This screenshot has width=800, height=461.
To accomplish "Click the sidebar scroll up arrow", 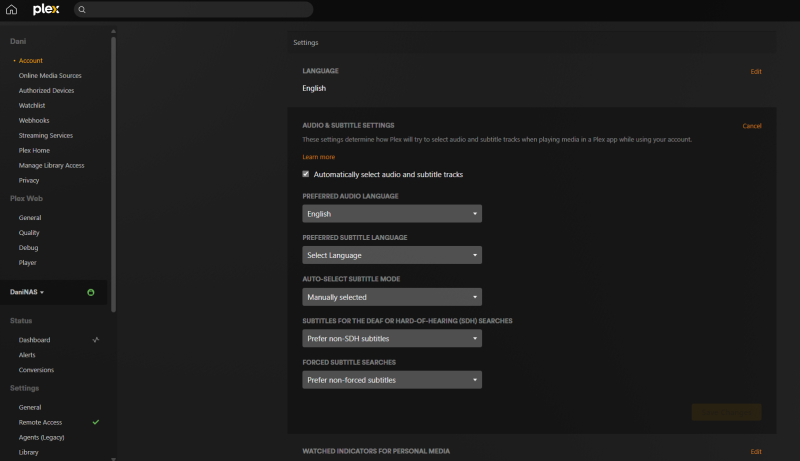I will coord(113,32).
